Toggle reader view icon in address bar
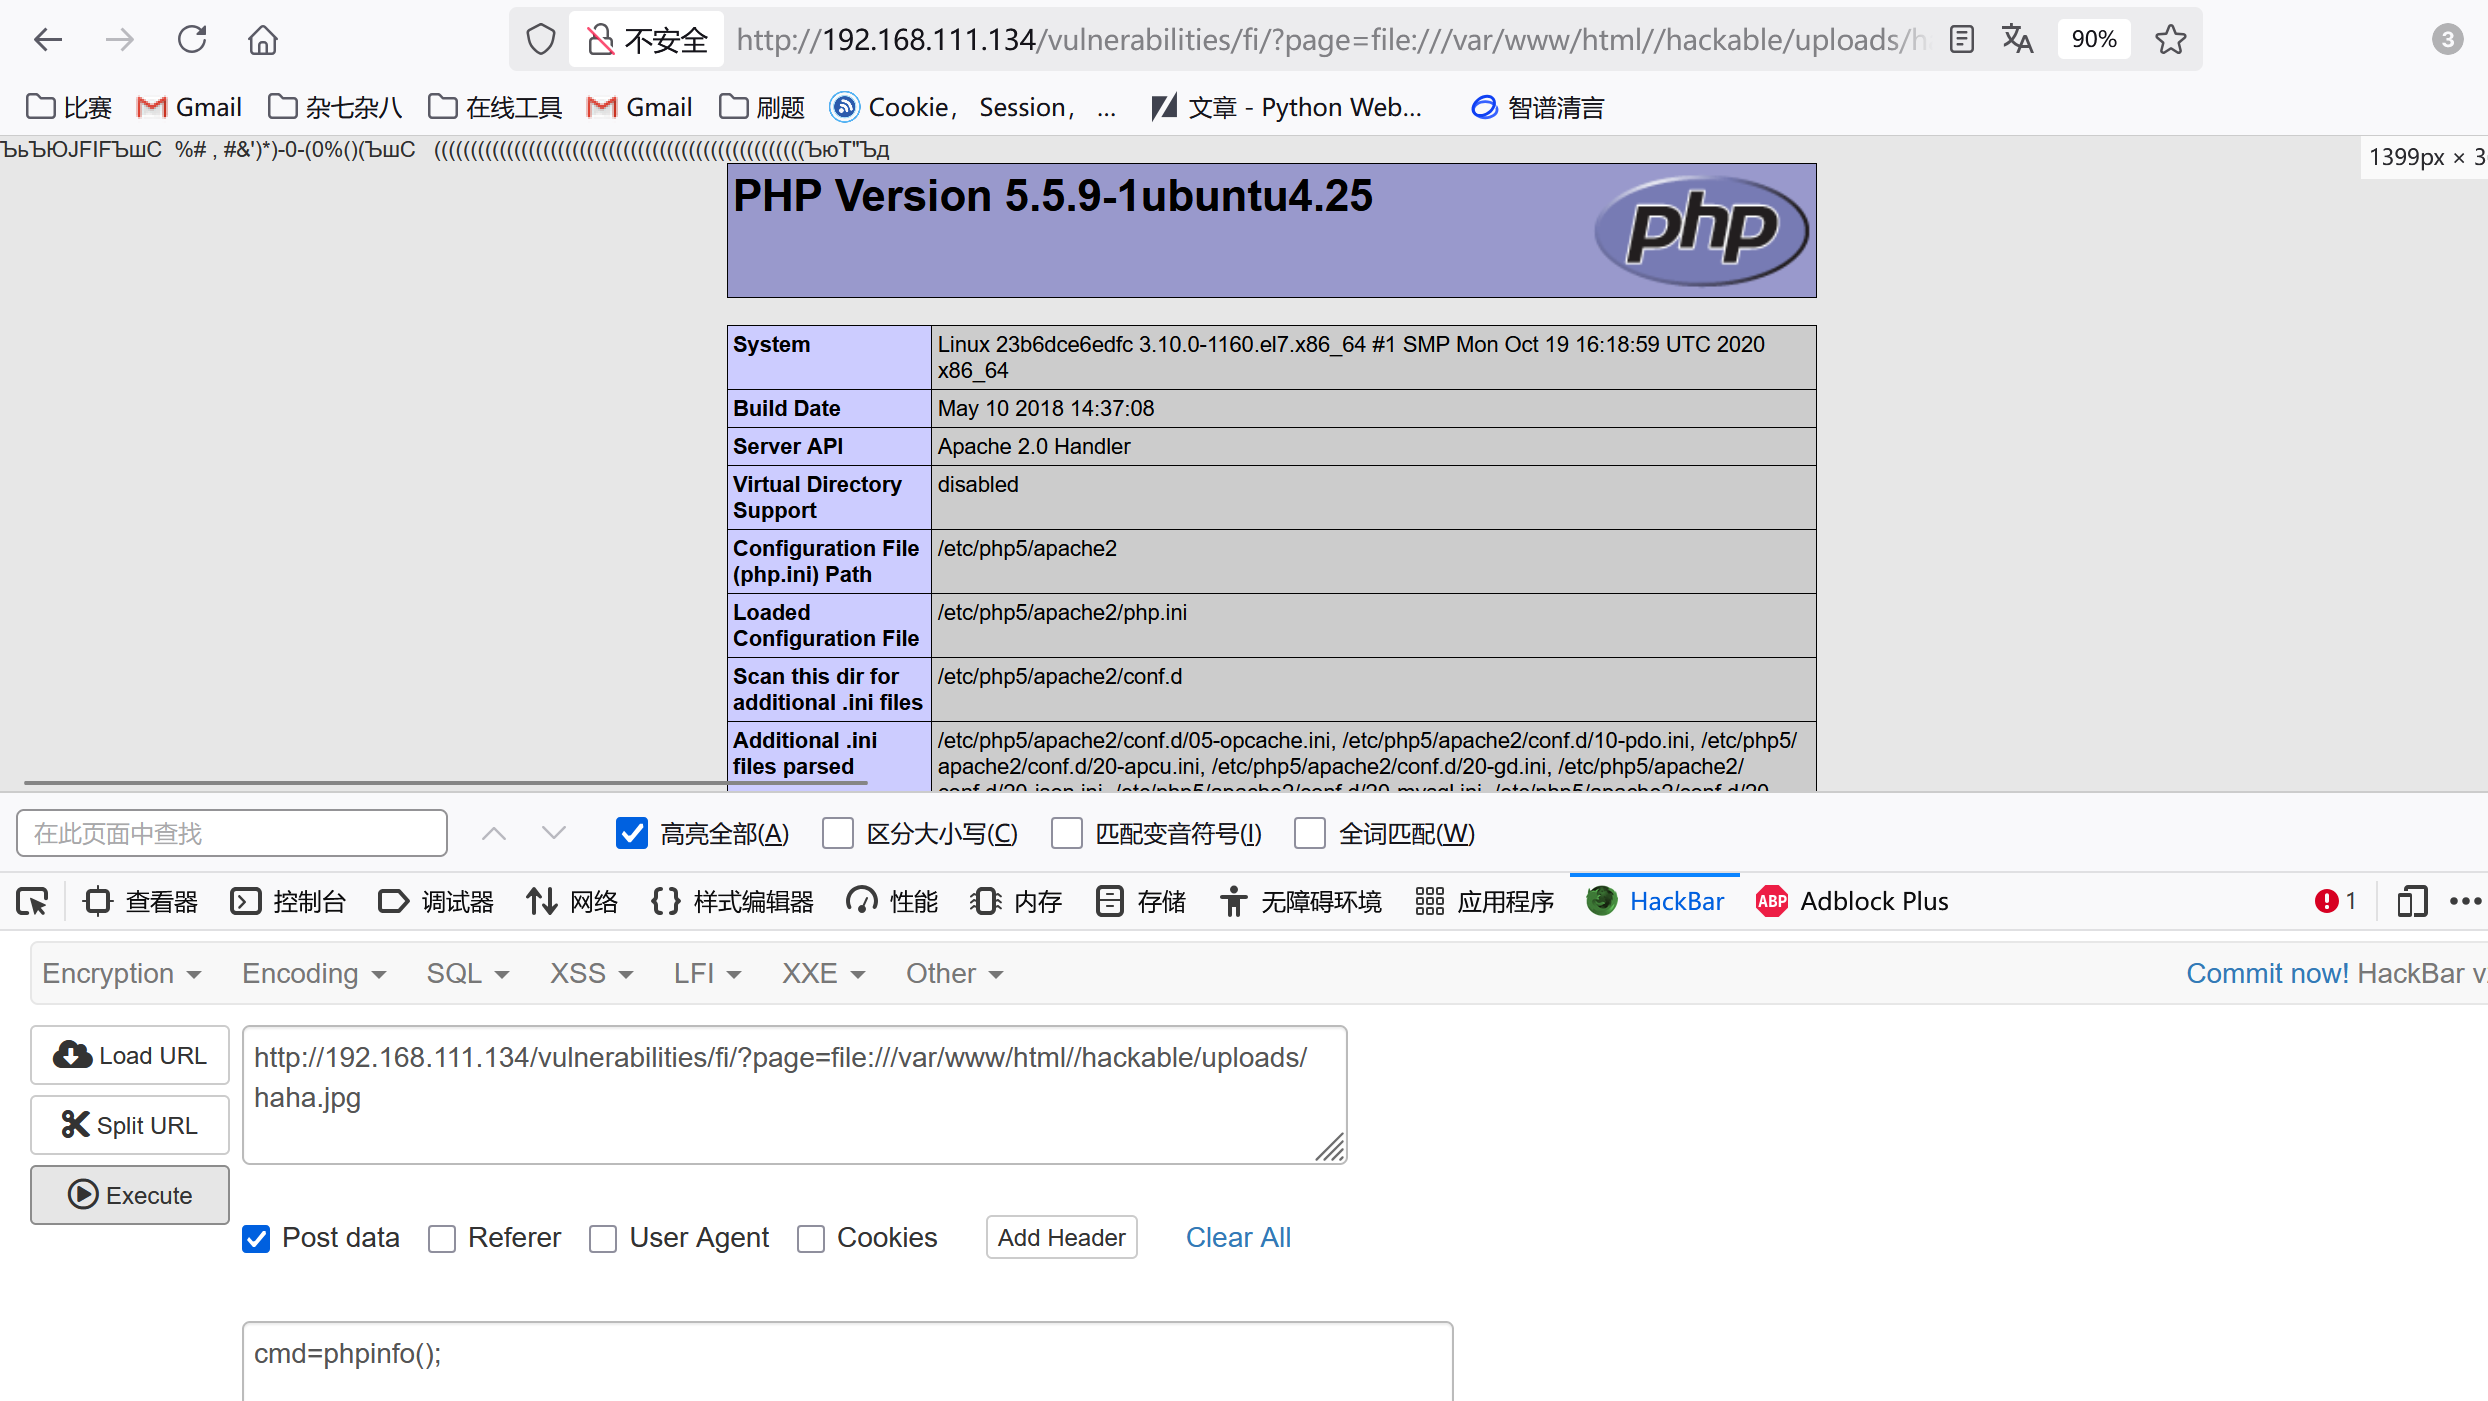Image resolution: width=2488 pixels, height=1401 pixels. (1962, 40)
